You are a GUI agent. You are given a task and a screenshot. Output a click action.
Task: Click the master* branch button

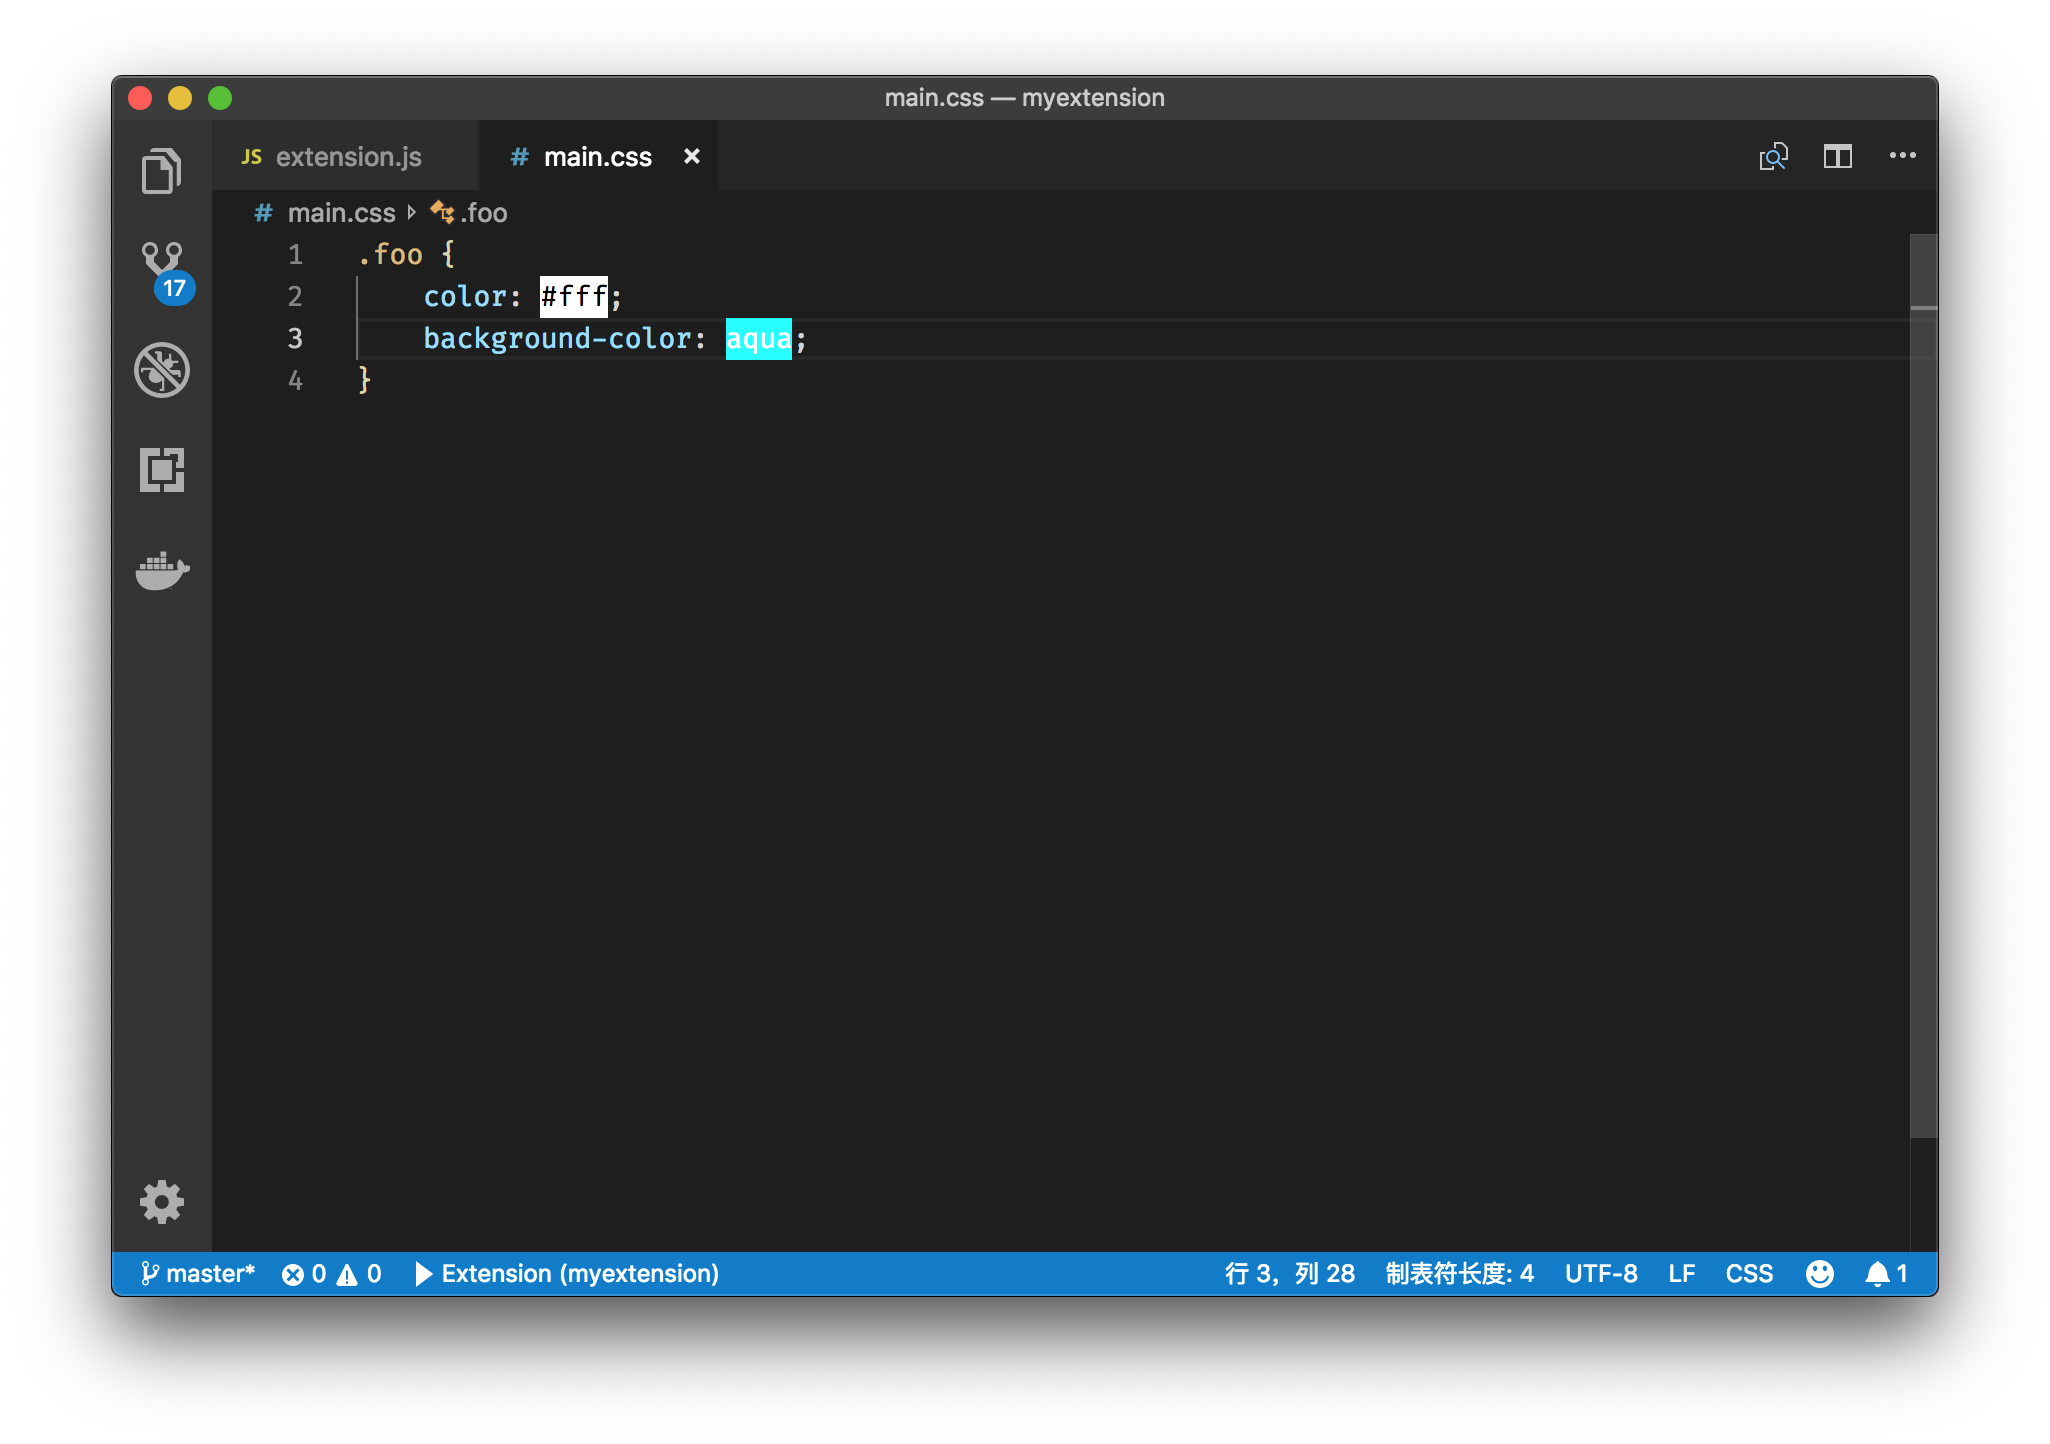198,1273
